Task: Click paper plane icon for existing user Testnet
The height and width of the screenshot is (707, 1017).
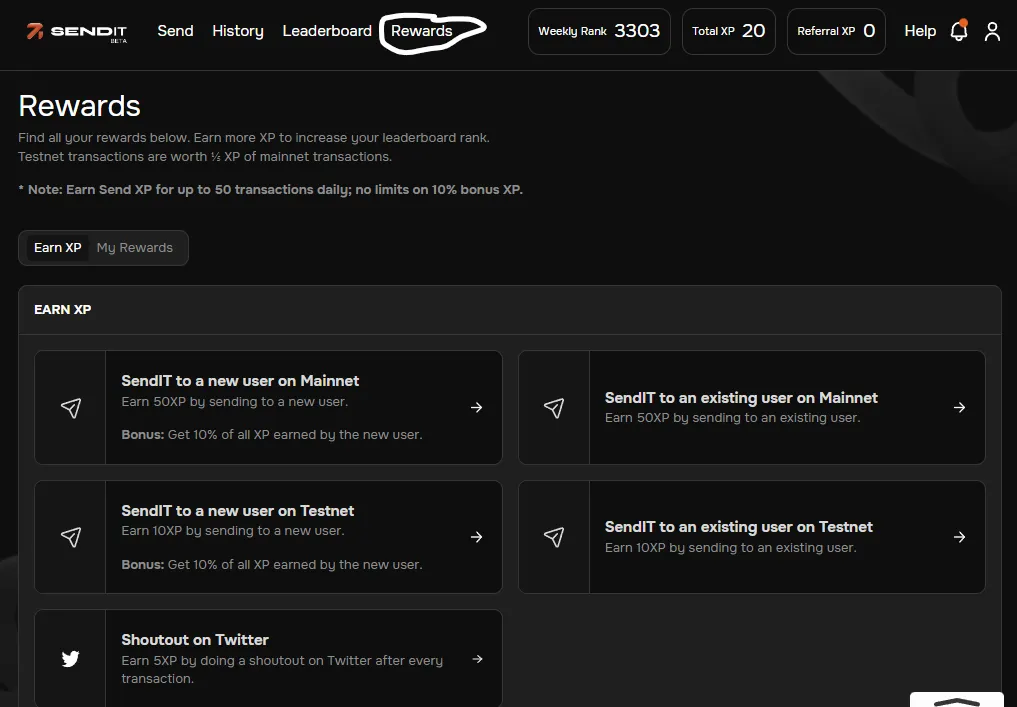Action: point(554,536)
